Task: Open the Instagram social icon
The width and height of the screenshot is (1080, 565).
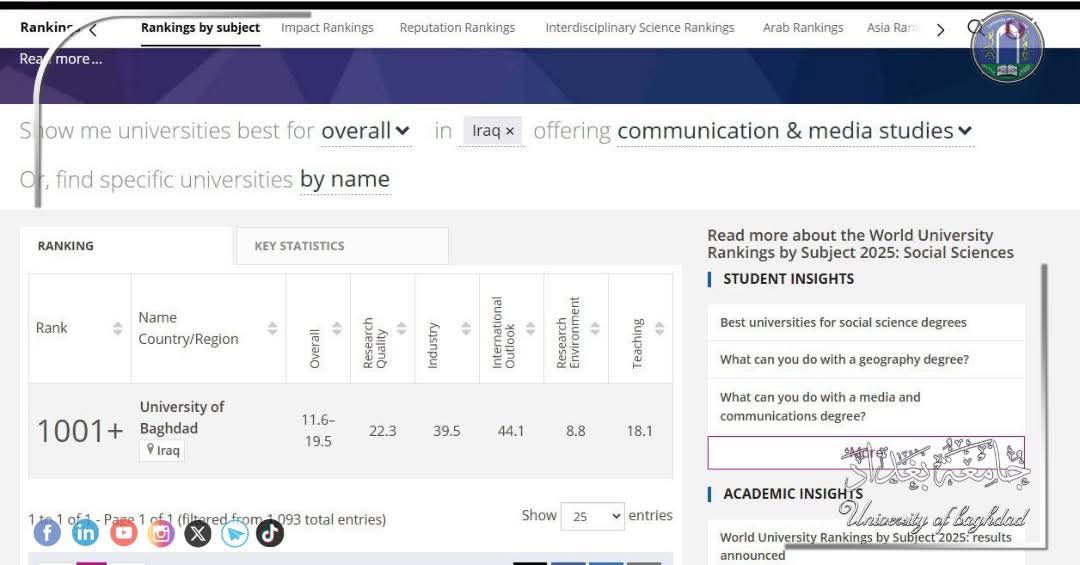Action: (x=160, y=533)
